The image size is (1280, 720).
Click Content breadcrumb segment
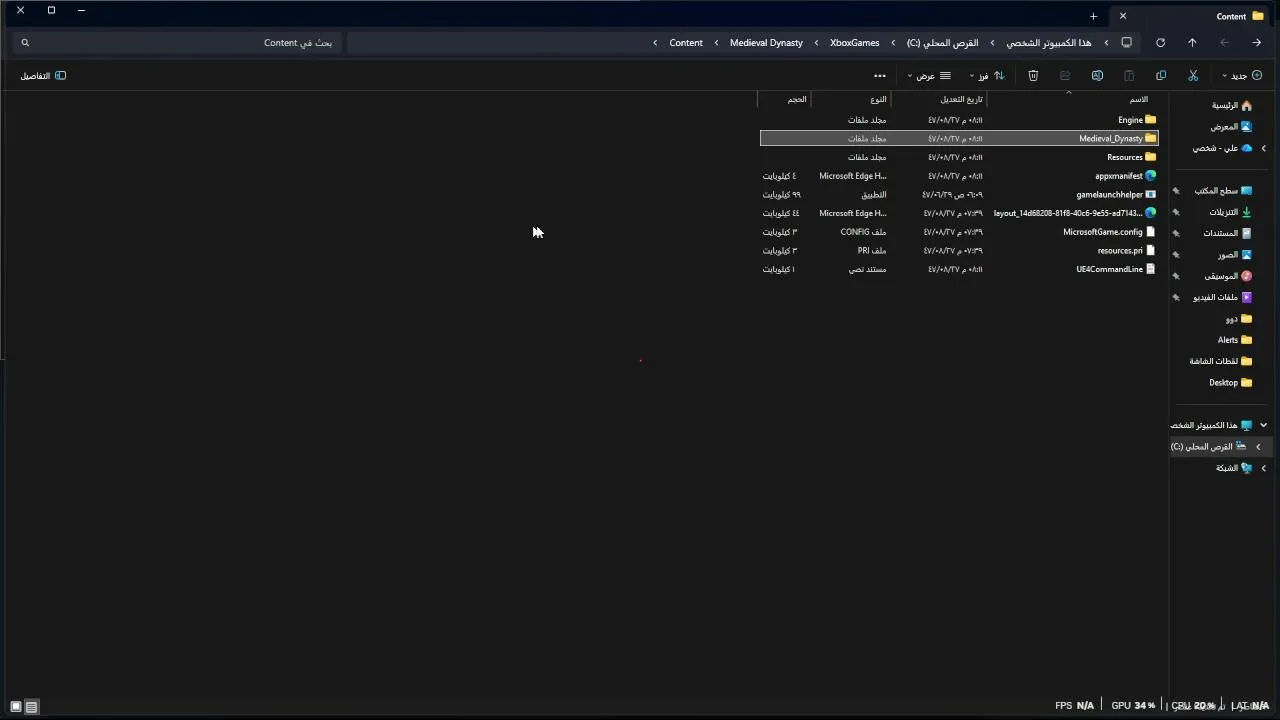click(x=686, y=43)
